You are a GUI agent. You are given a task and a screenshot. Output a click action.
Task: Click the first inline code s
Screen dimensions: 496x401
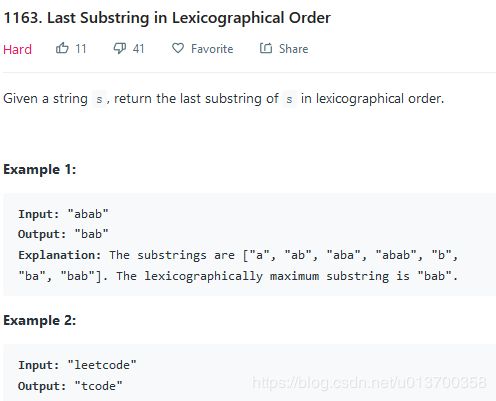[99, 99]
